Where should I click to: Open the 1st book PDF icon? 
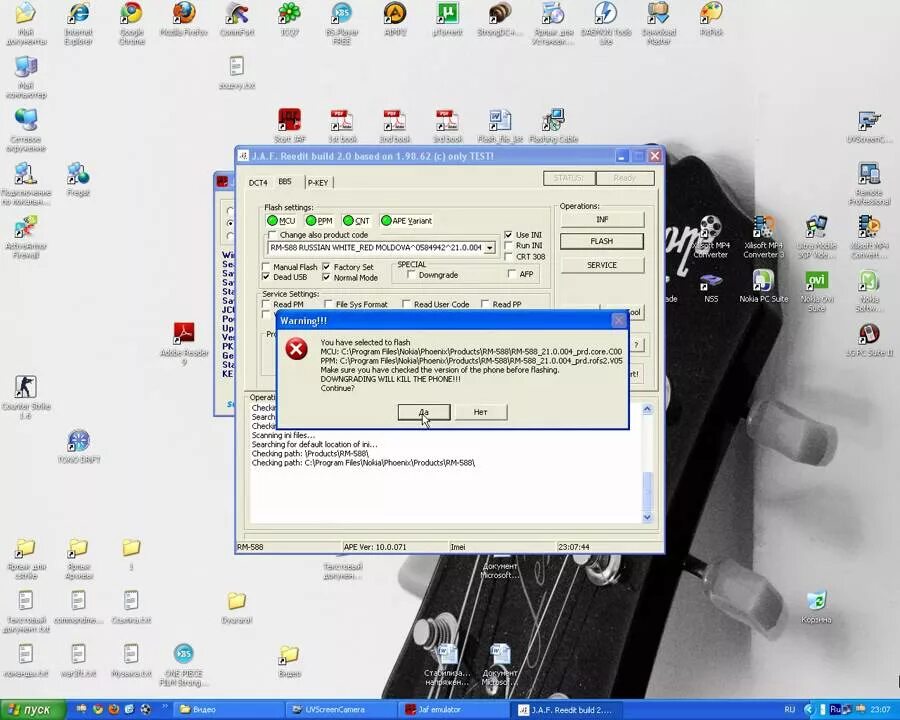click(342, 126)
